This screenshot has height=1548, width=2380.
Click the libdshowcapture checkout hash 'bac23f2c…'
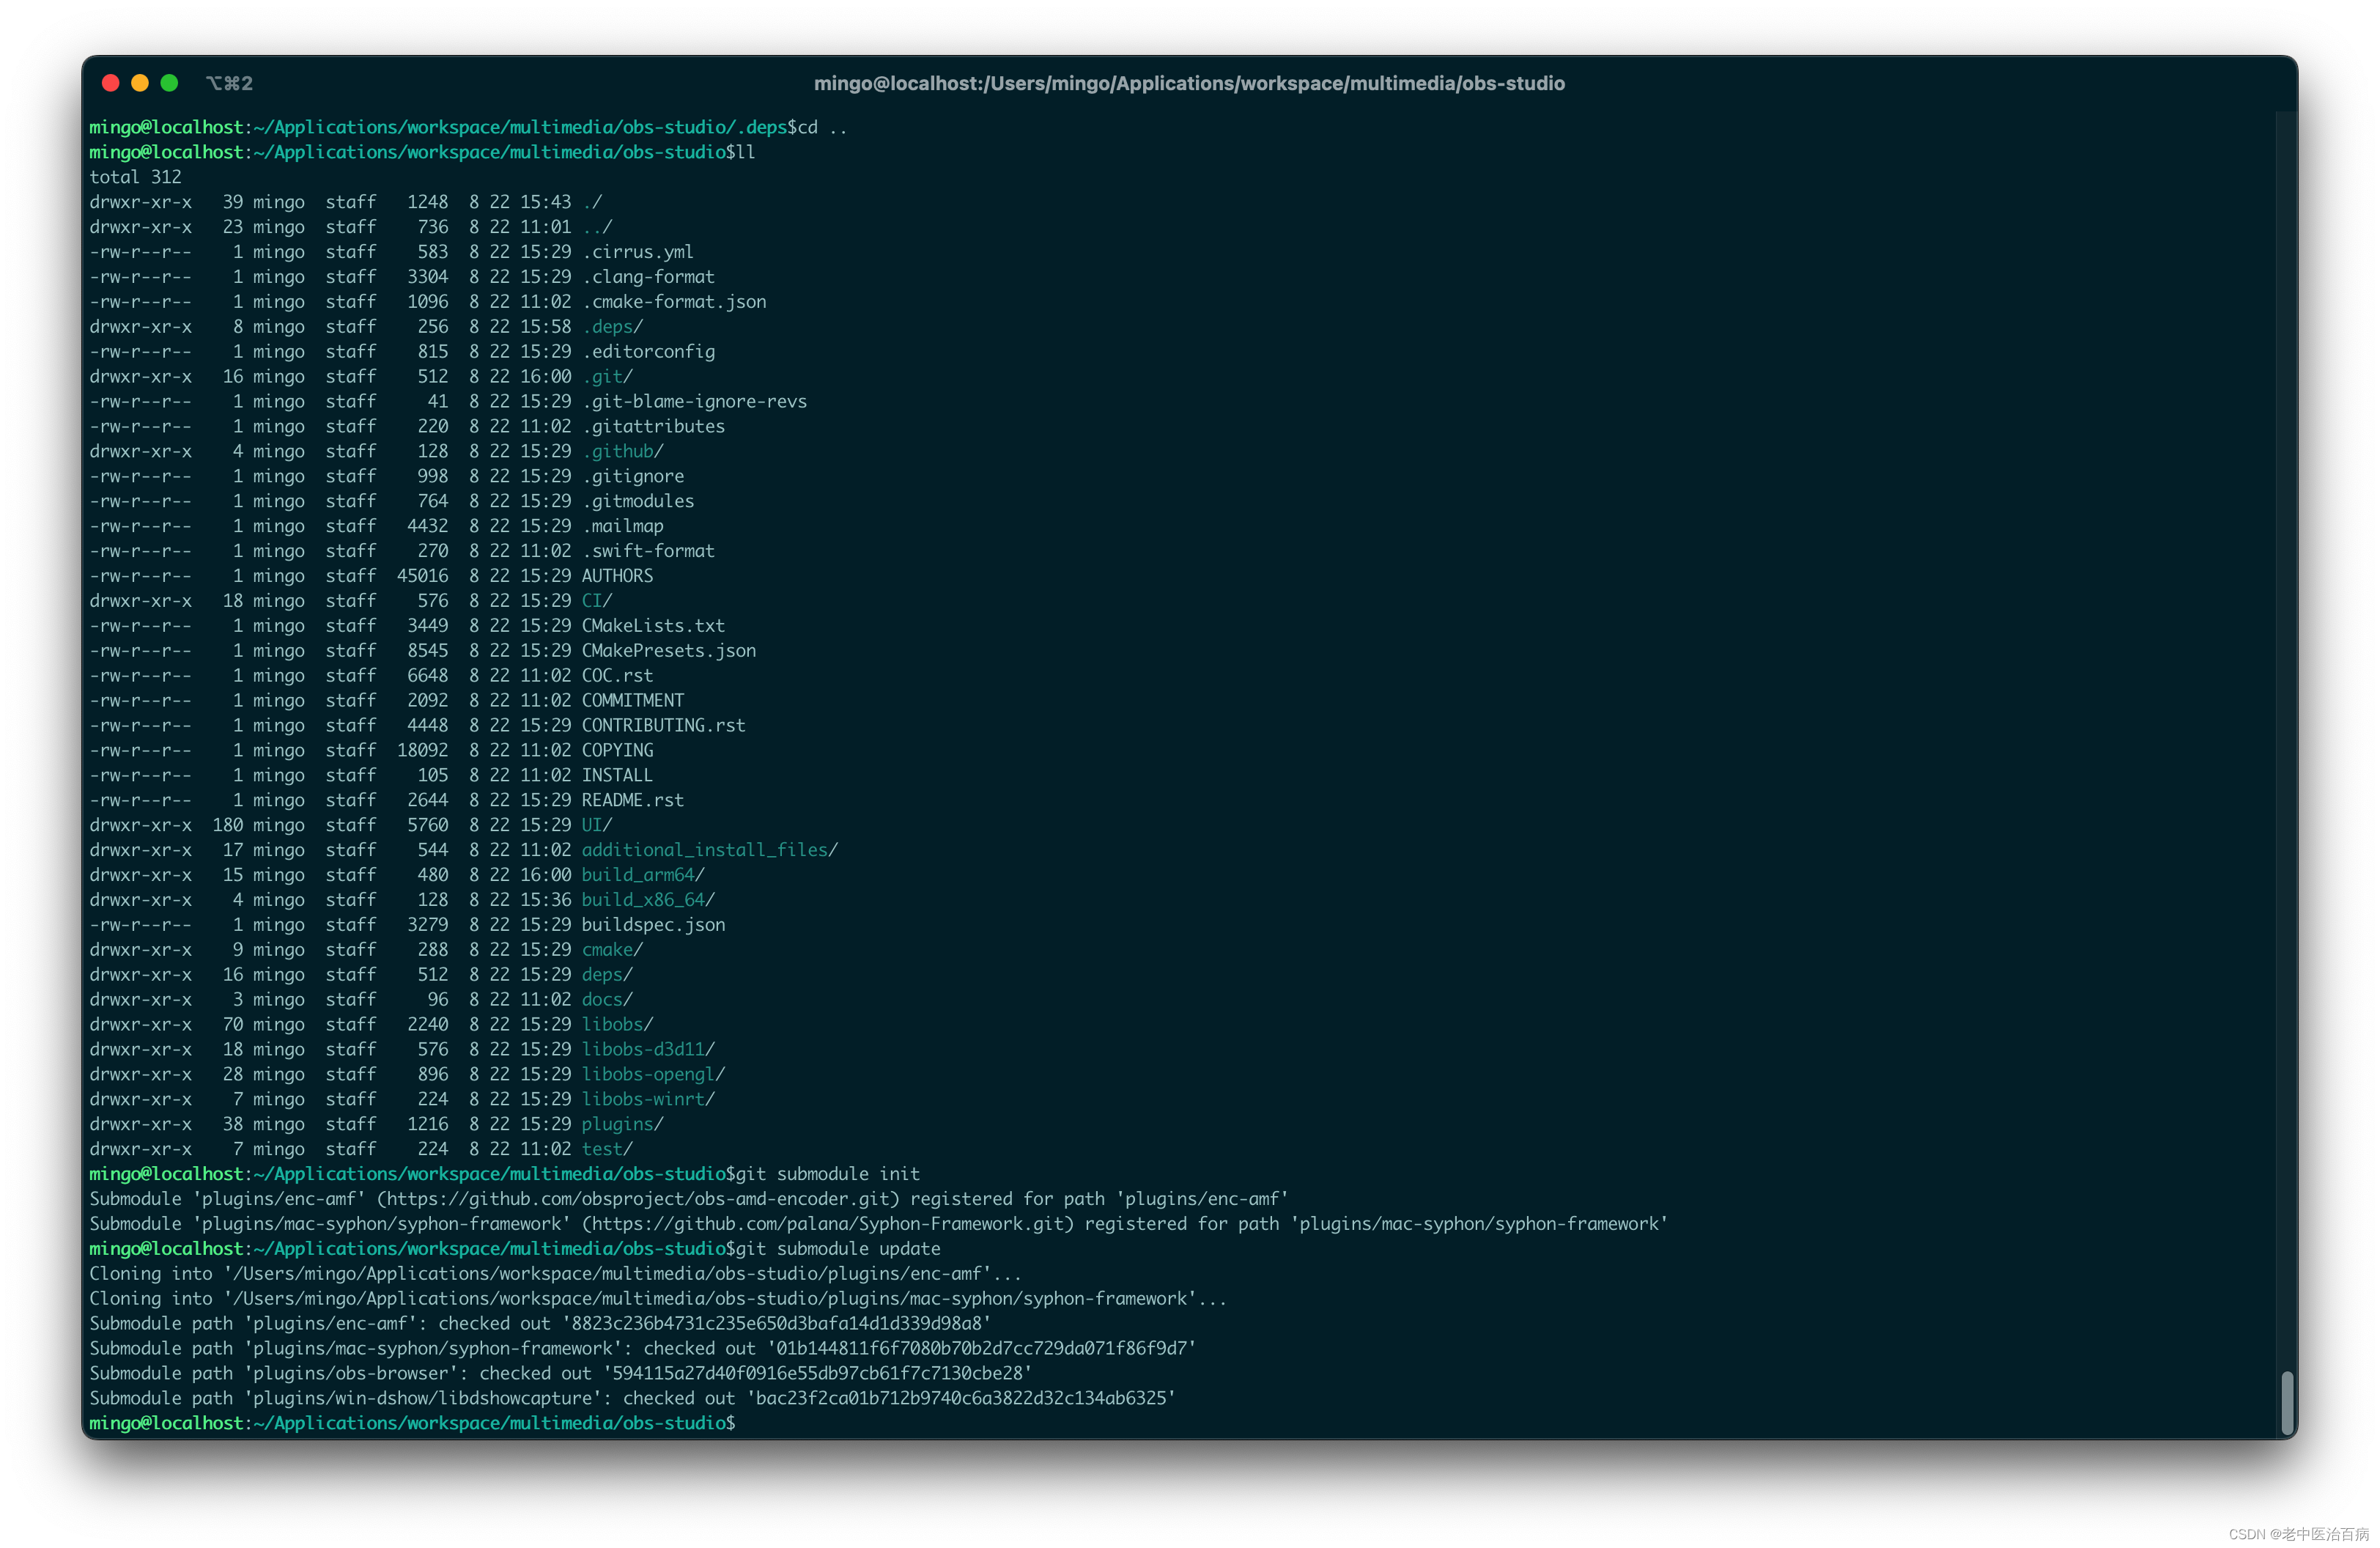pyautogui.click(x=961, y=1399)
